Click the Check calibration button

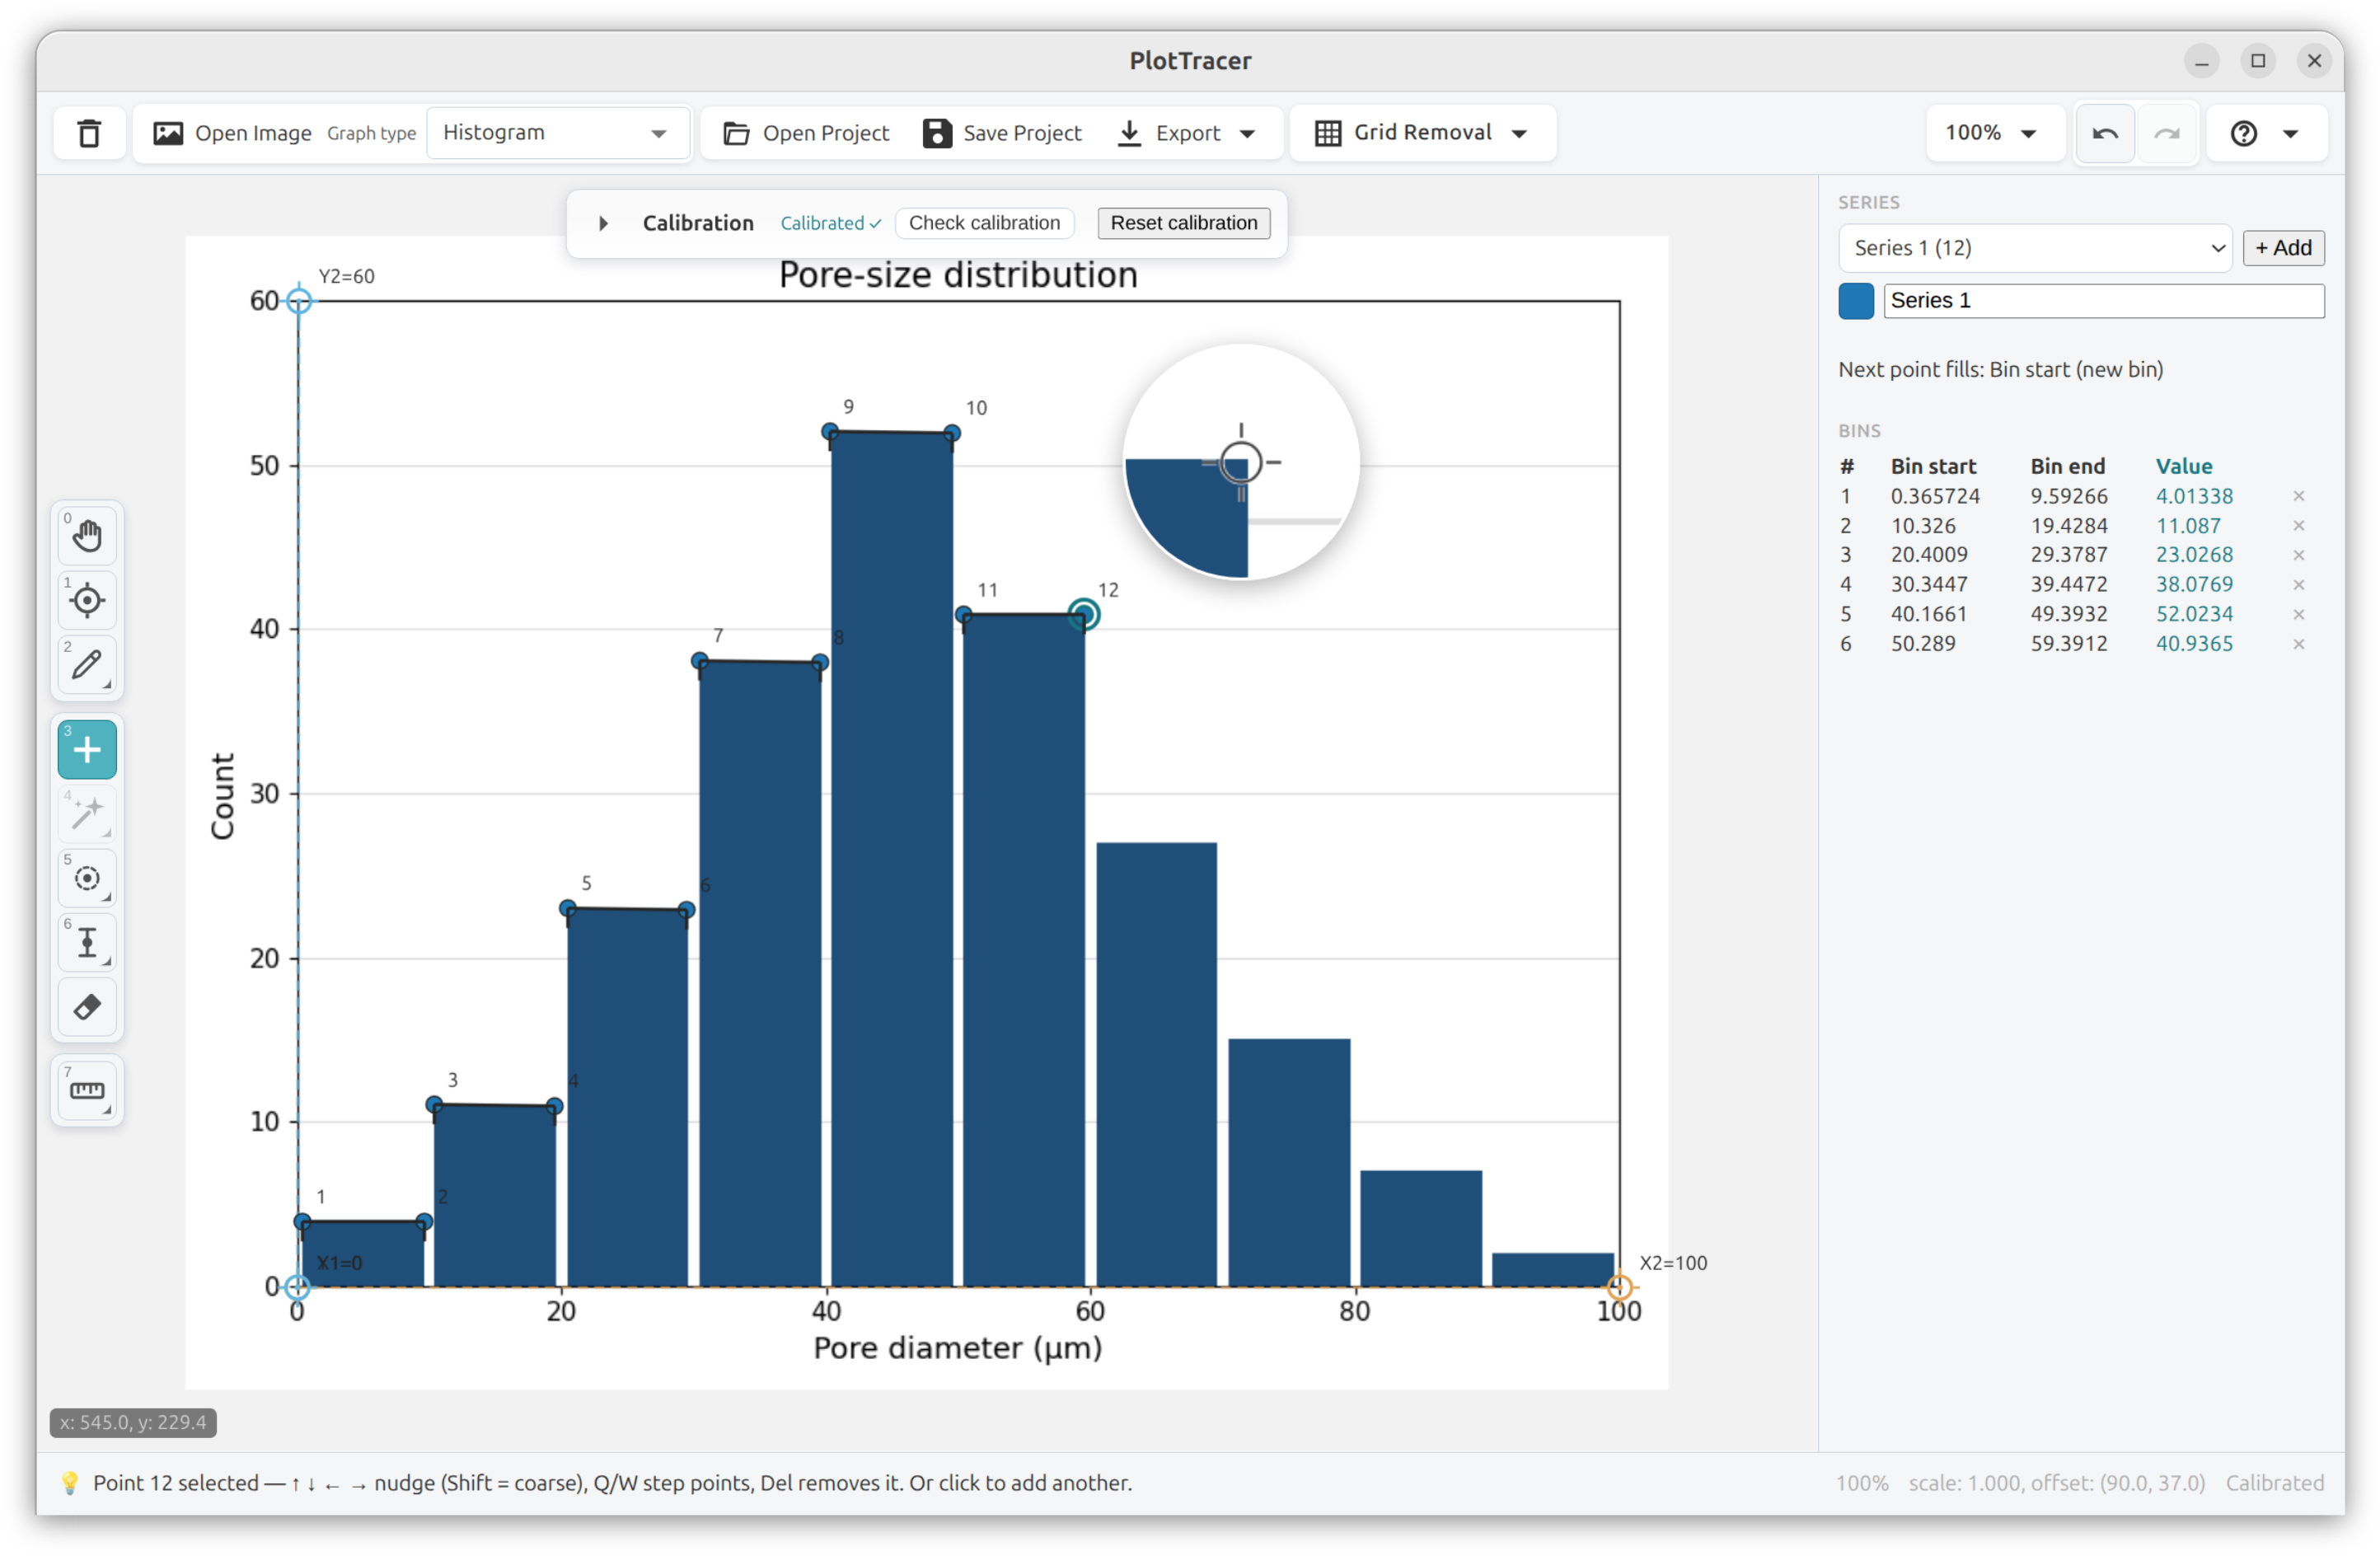[984, 223]
